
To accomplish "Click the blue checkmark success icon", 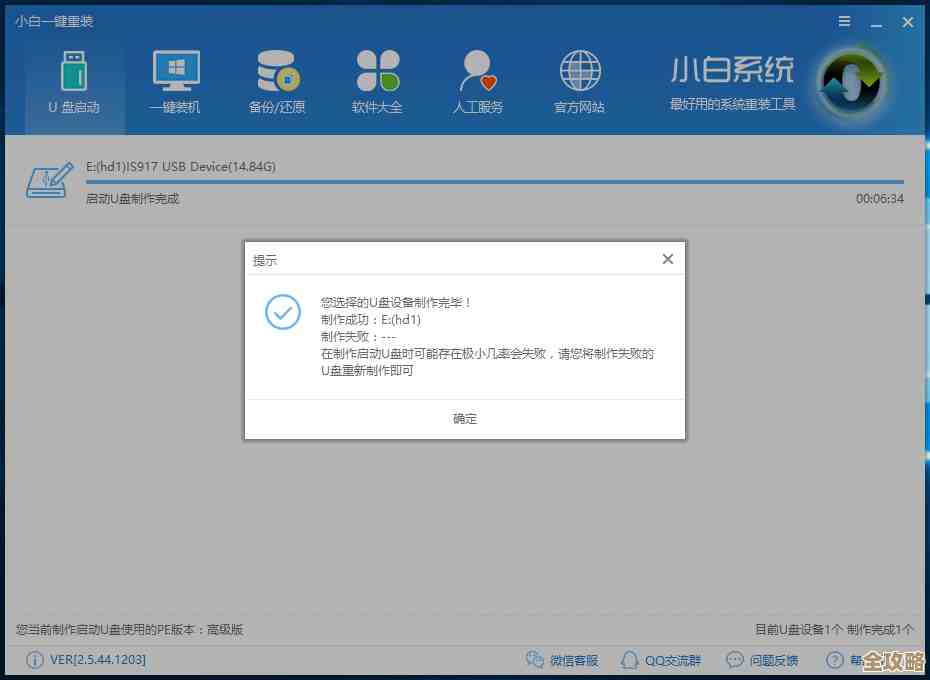I will (283, 313).
